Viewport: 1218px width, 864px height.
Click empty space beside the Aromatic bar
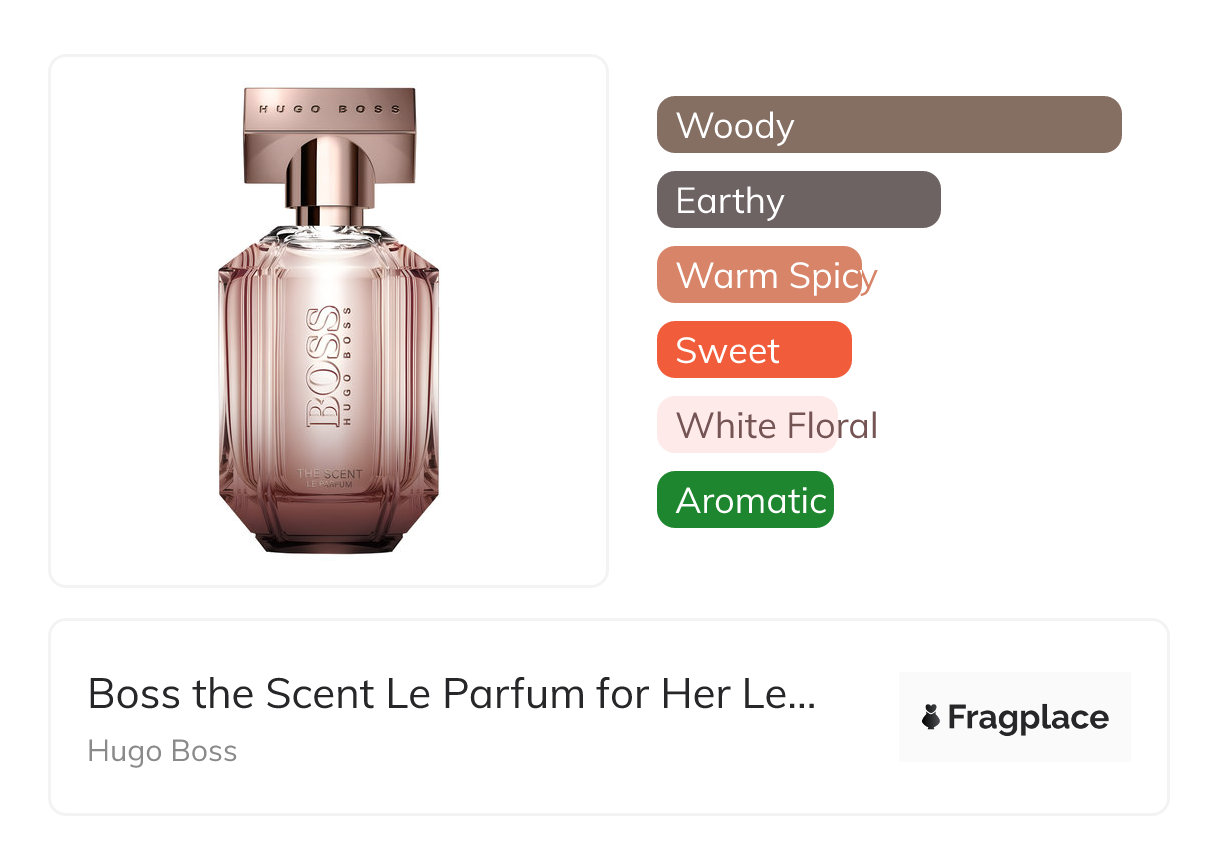tap(1000, 500)
